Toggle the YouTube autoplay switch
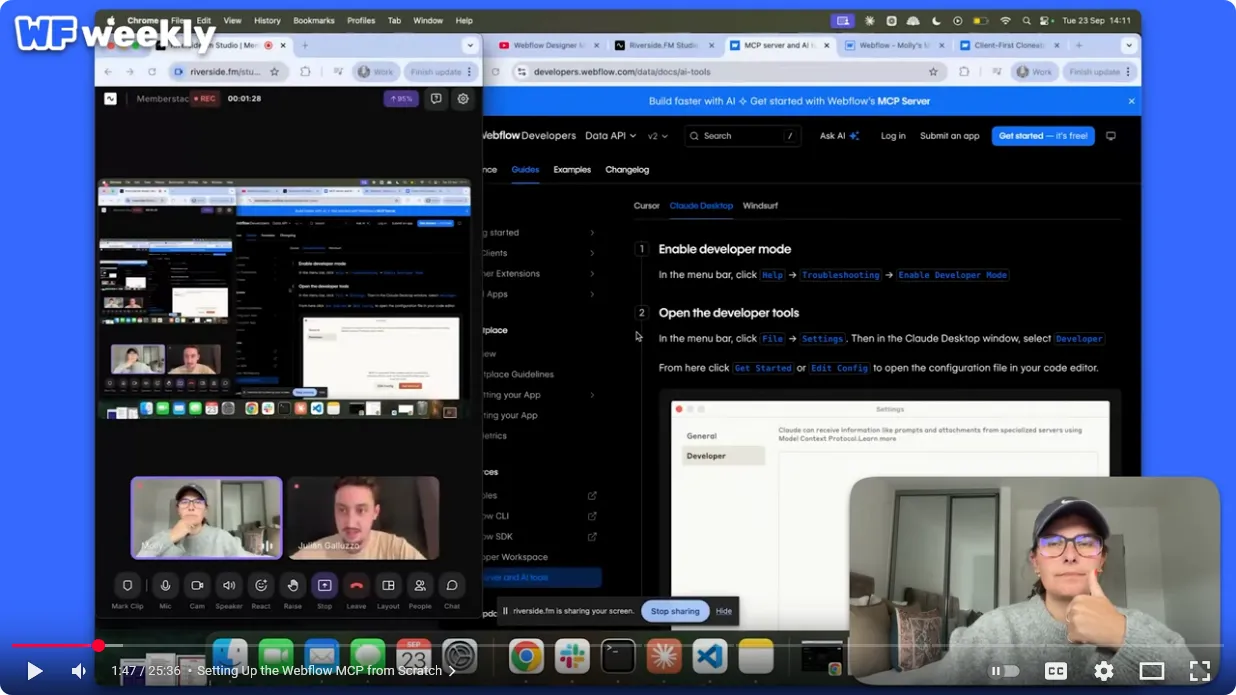The image size is (1236, 695). (x=1004, y=671)
